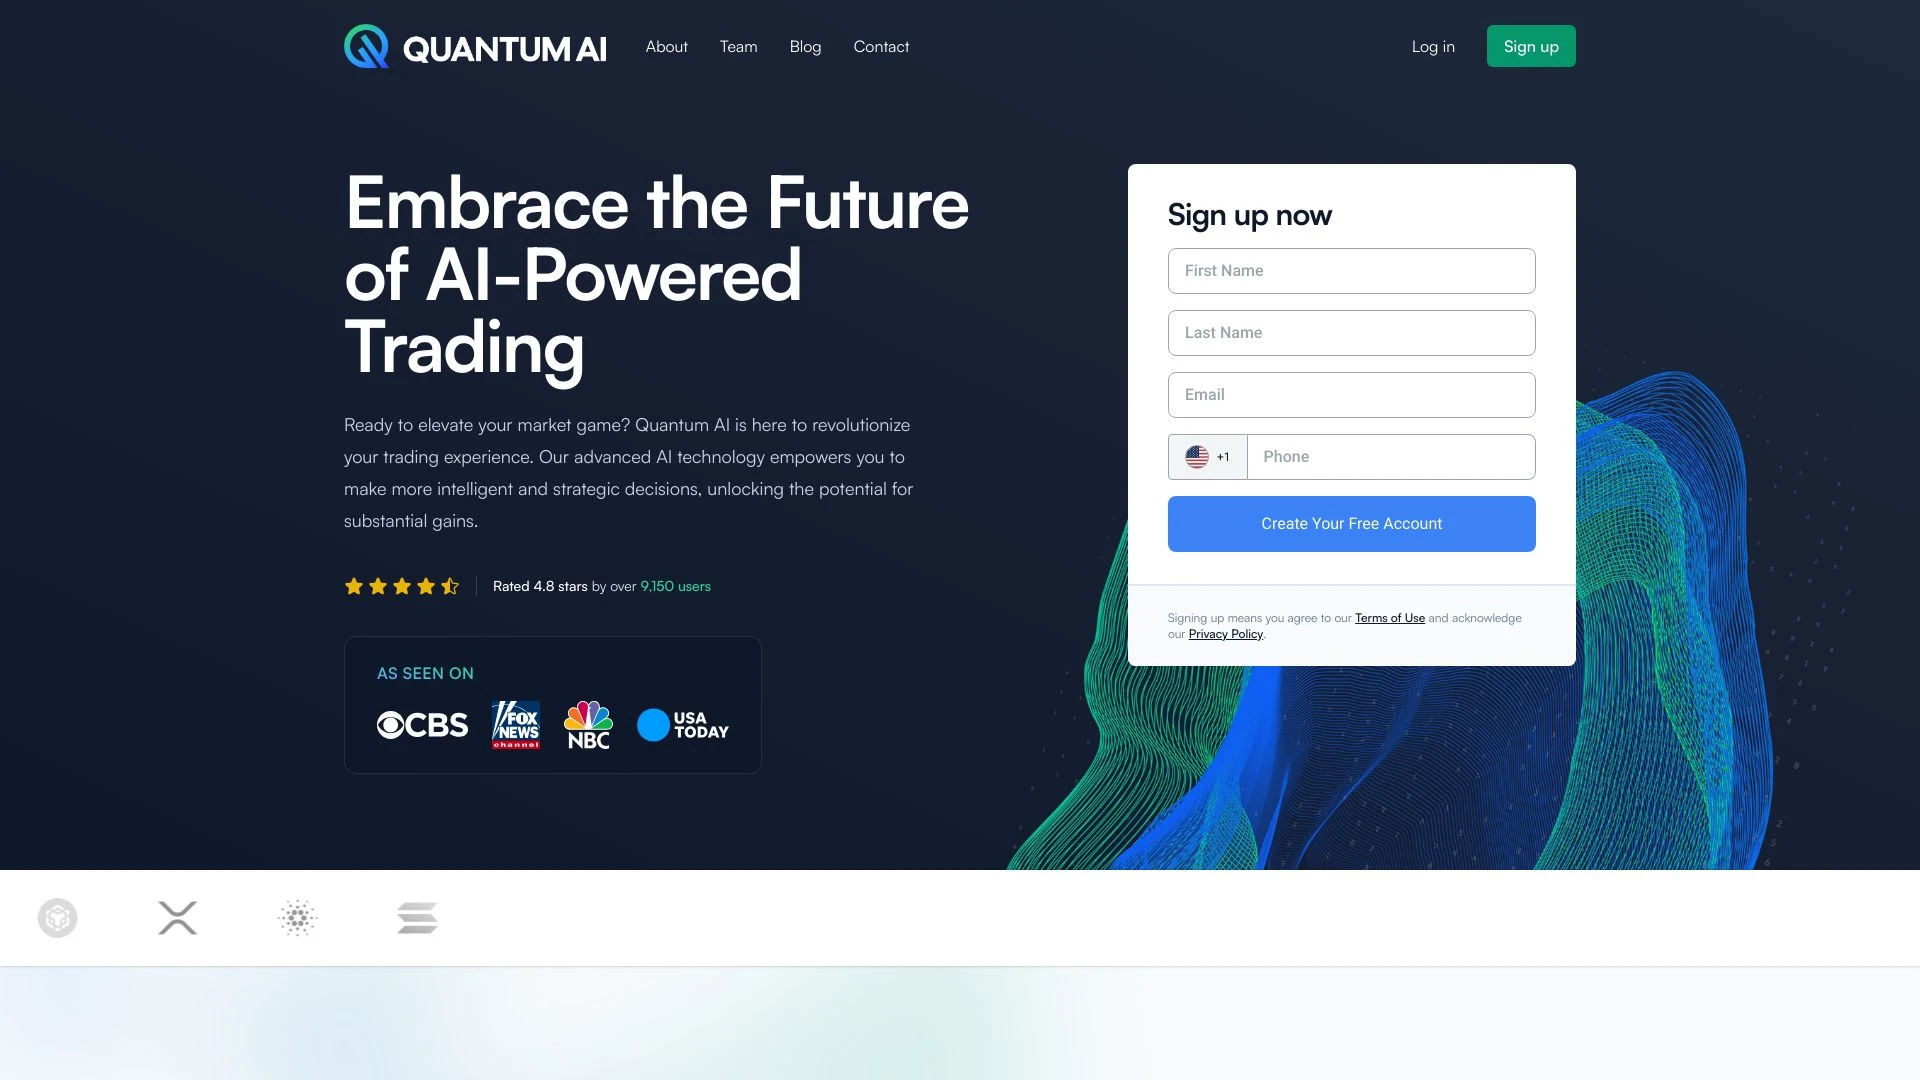Click the Email input field

point(1352,394)
